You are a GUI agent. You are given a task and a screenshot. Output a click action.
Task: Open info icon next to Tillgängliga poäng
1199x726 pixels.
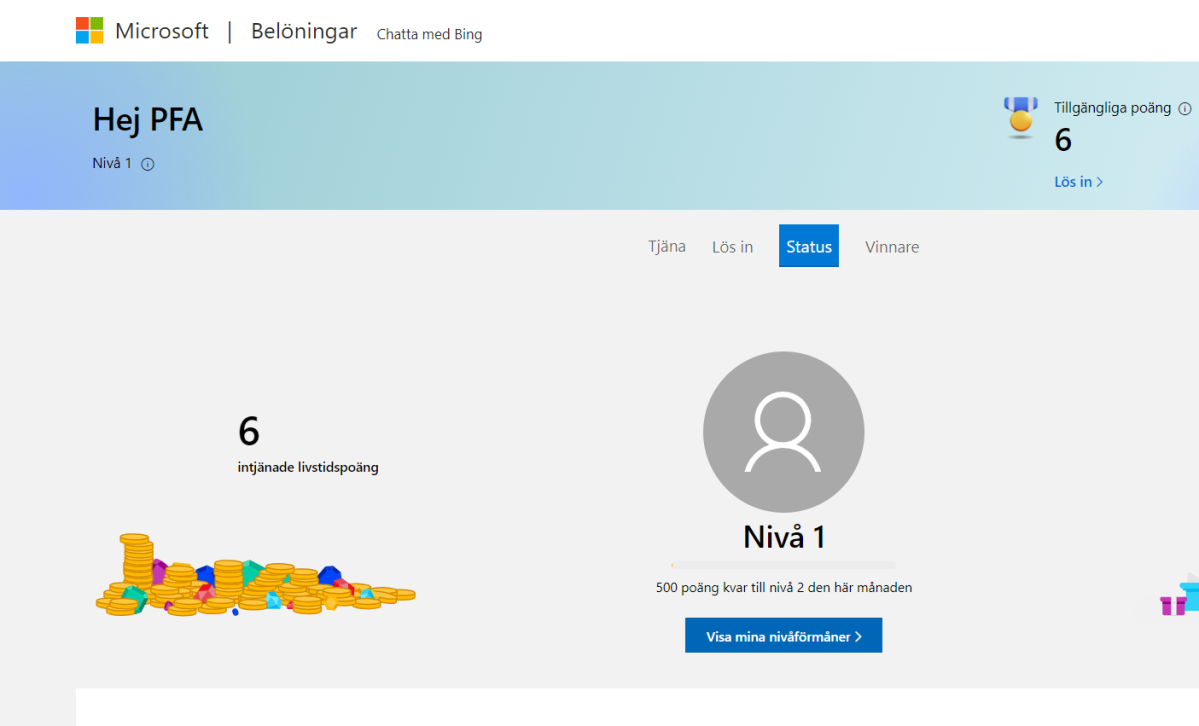coord(1185,109)
